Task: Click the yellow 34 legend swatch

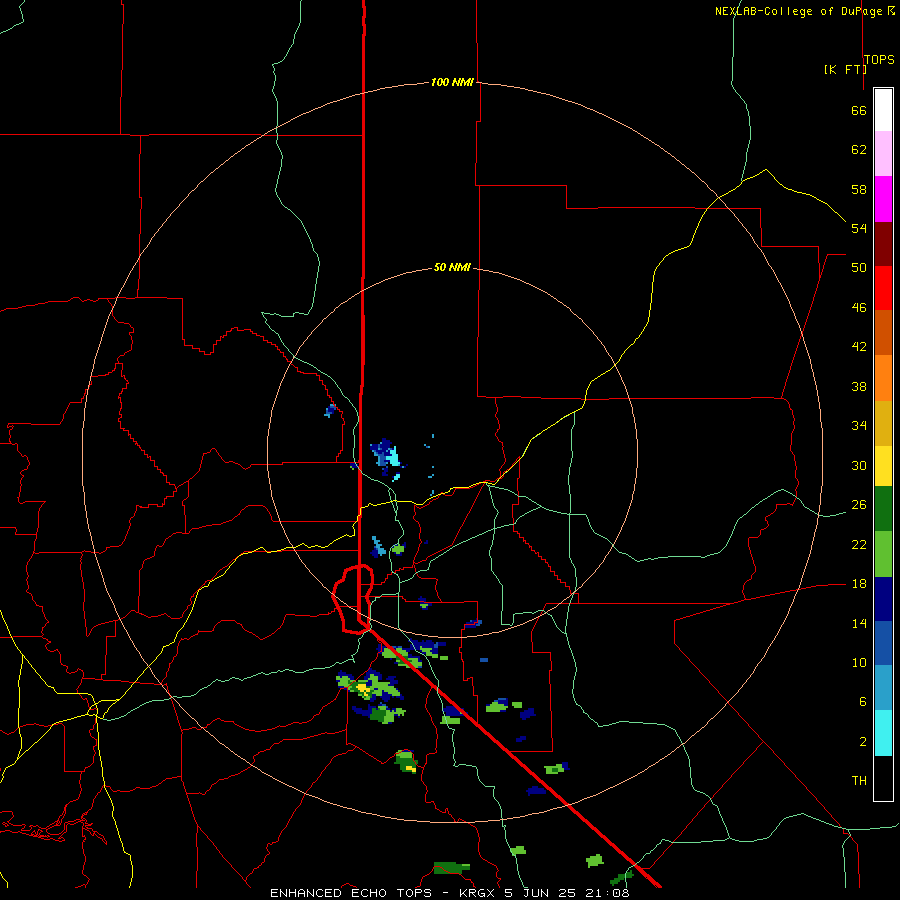Action: click(x=883, y=466)
